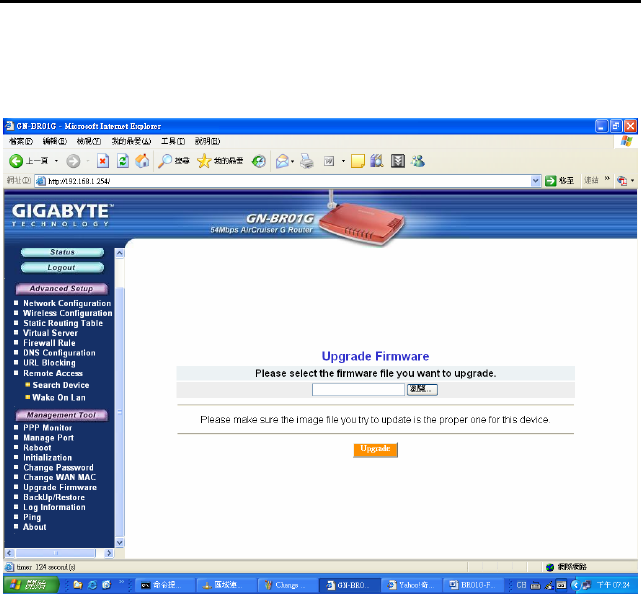
Task: Open Manage Port link
Action: tap(48, 438)
